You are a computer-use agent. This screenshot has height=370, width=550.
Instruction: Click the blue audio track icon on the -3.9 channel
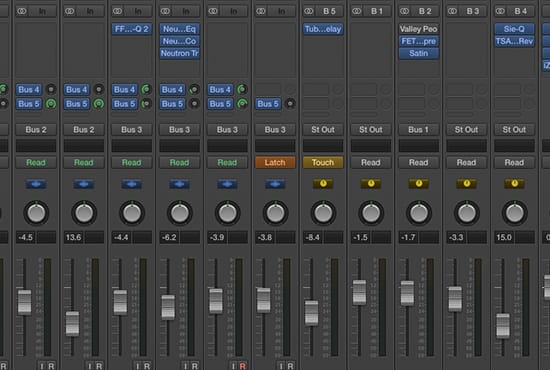(x=227, y=184)
